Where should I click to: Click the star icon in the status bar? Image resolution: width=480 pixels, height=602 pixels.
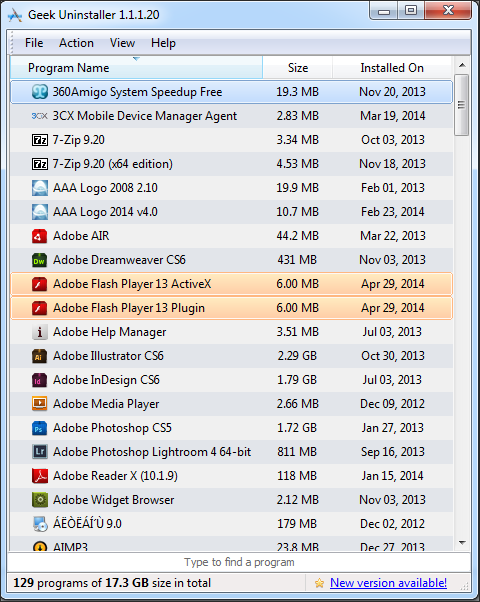pyautogui.click(x=319, y=583)
